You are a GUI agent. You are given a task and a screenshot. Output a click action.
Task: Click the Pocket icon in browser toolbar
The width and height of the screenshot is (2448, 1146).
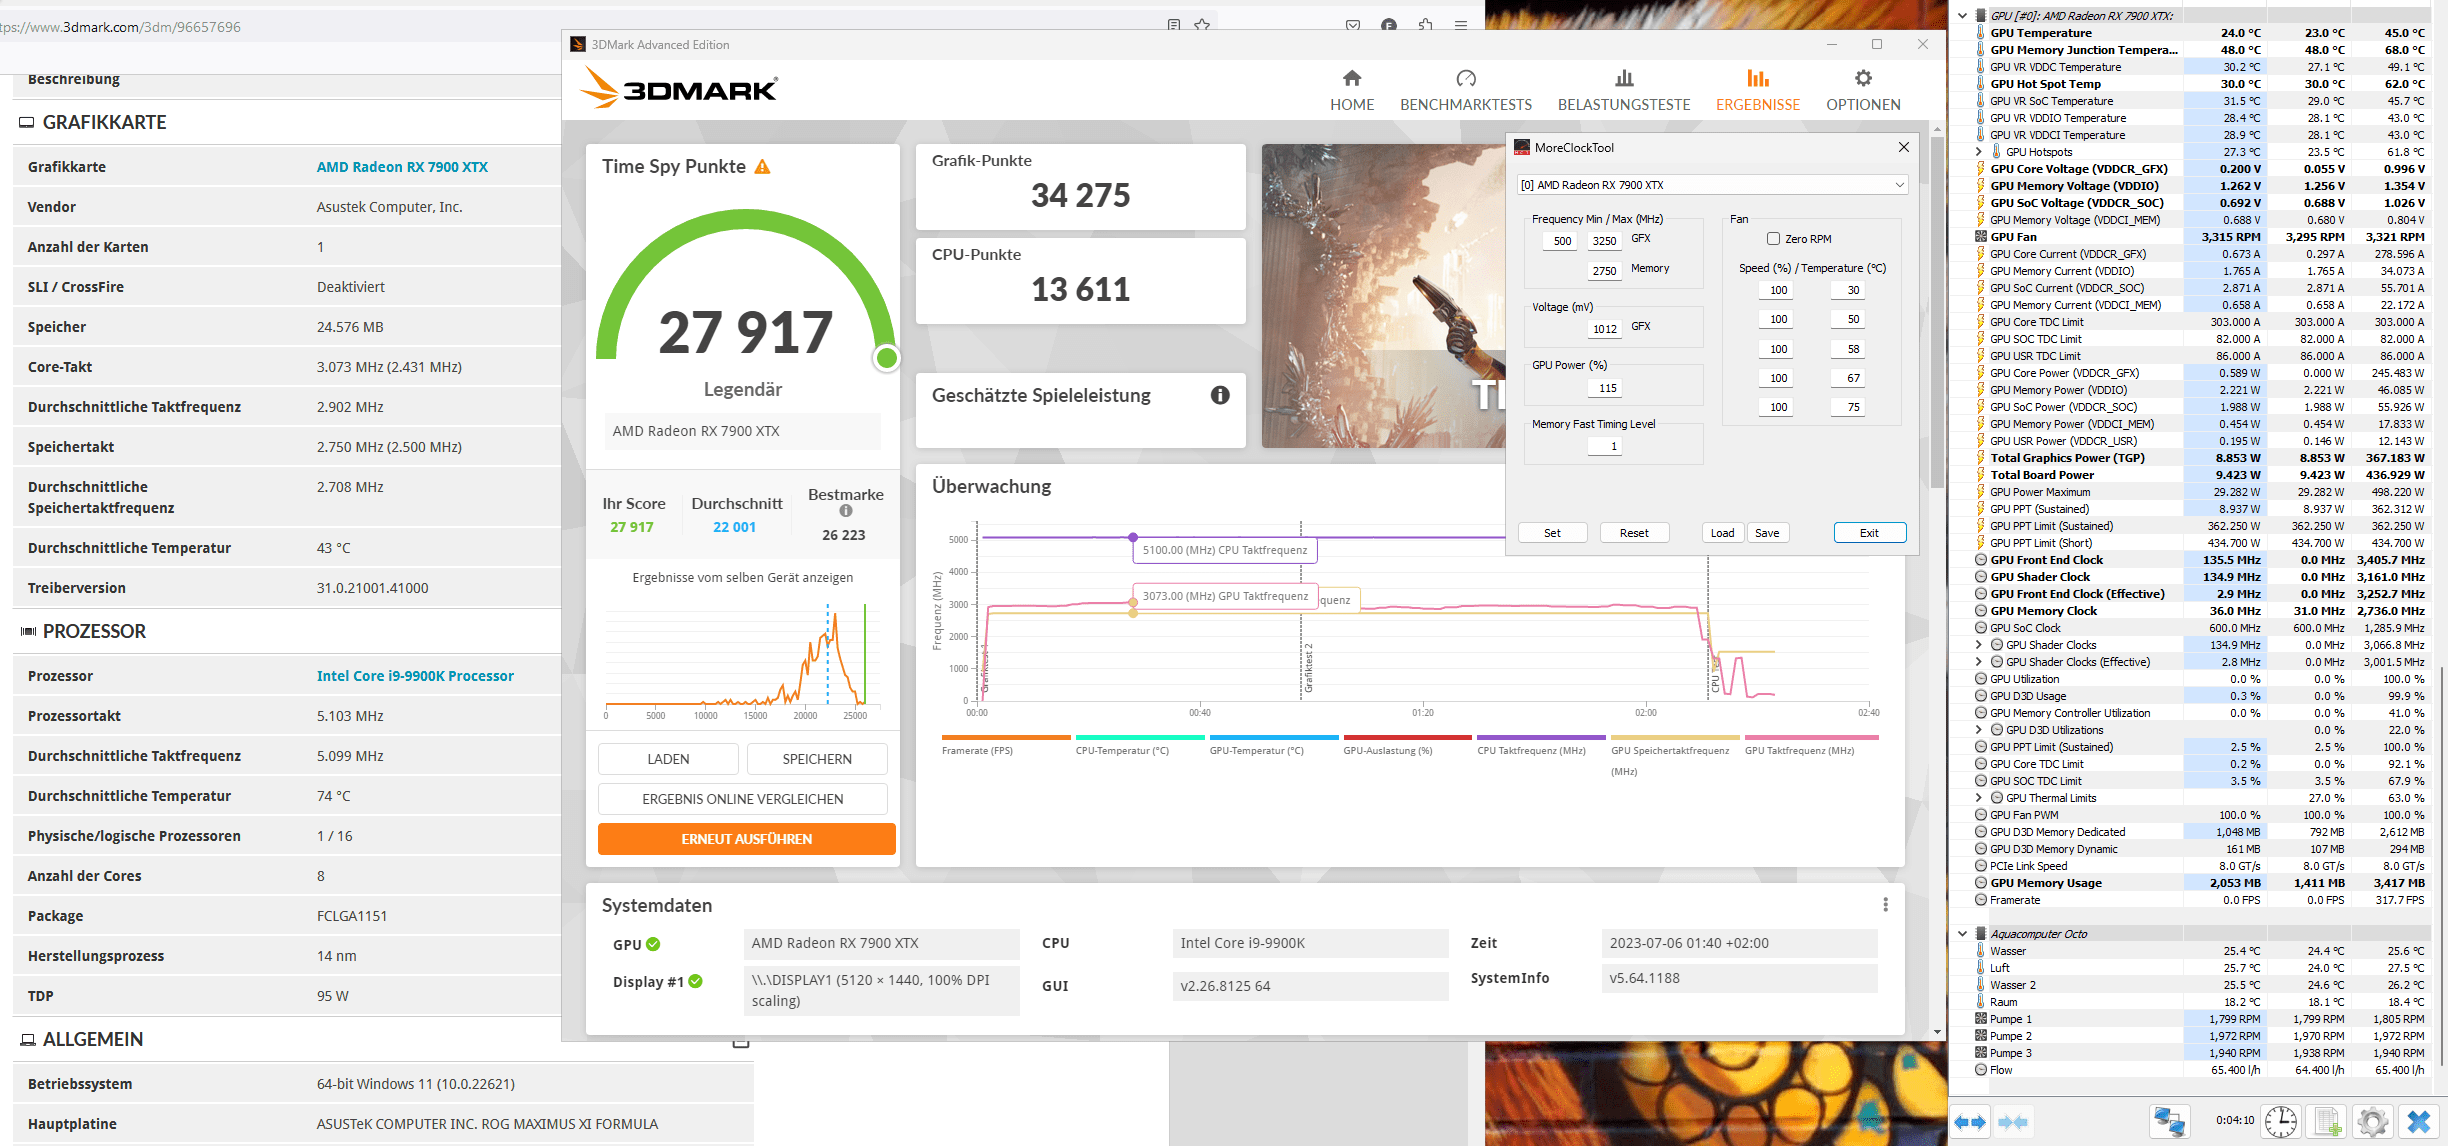[x=1353, y=26]
